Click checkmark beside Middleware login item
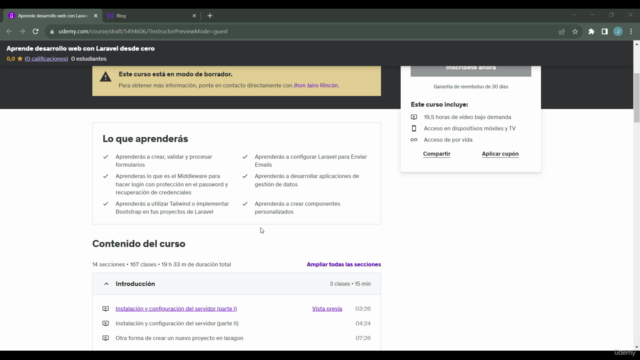This screenshot has height=360, width=640. pyautogui.click(x=106, y=176)
